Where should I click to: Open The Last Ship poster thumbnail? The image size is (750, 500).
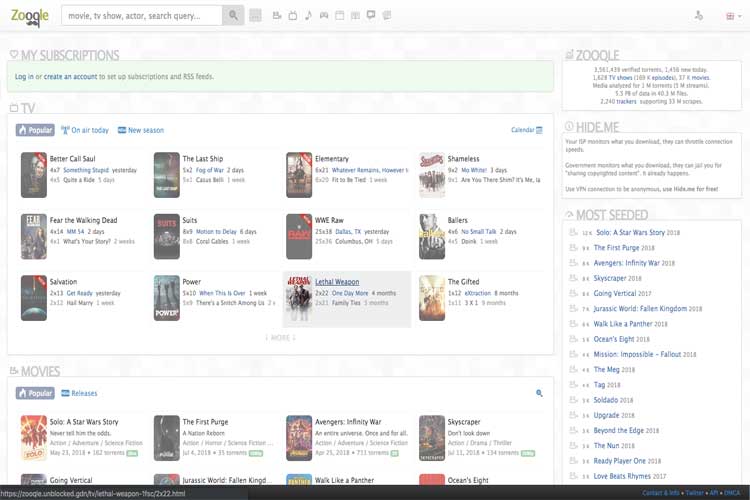(166, 175)
